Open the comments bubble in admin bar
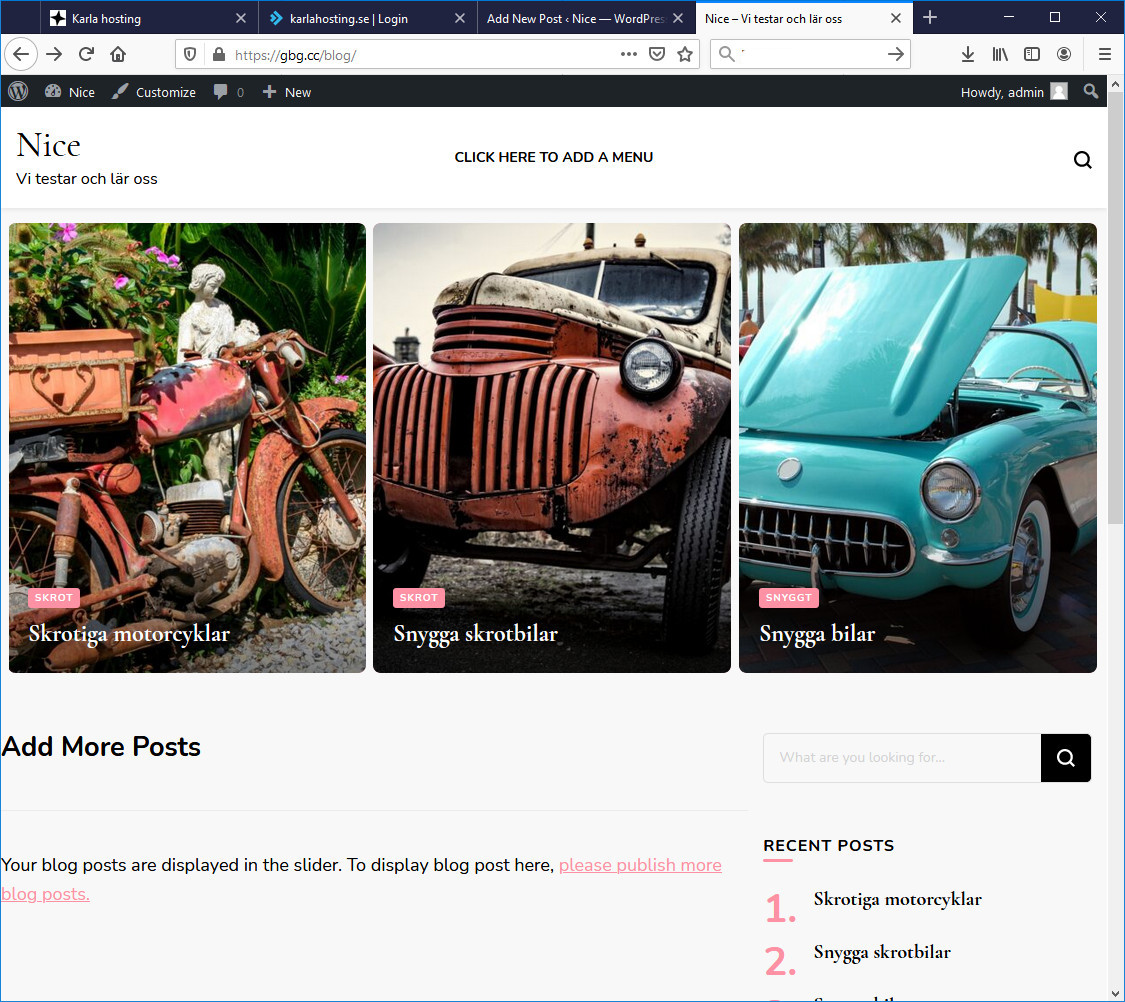Image resolution: width=1125 pixels, height=1002 pixels. (228, 92)
